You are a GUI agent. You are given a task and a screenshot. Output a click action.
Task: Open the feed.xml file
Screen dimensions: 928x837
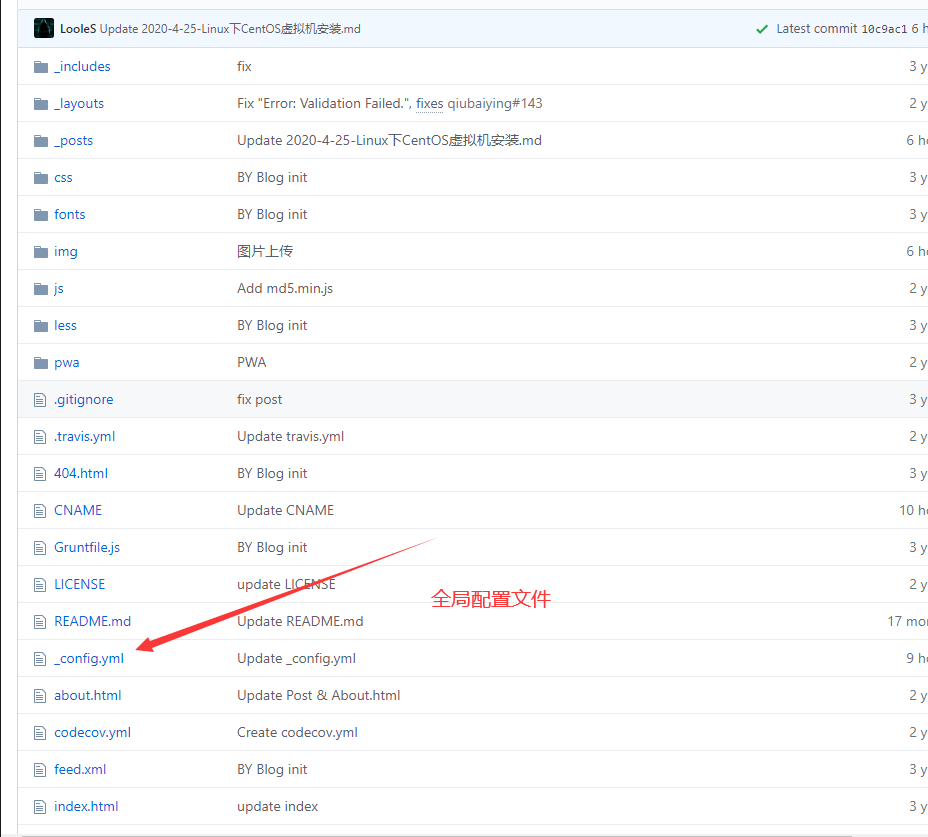coord(80,770)
